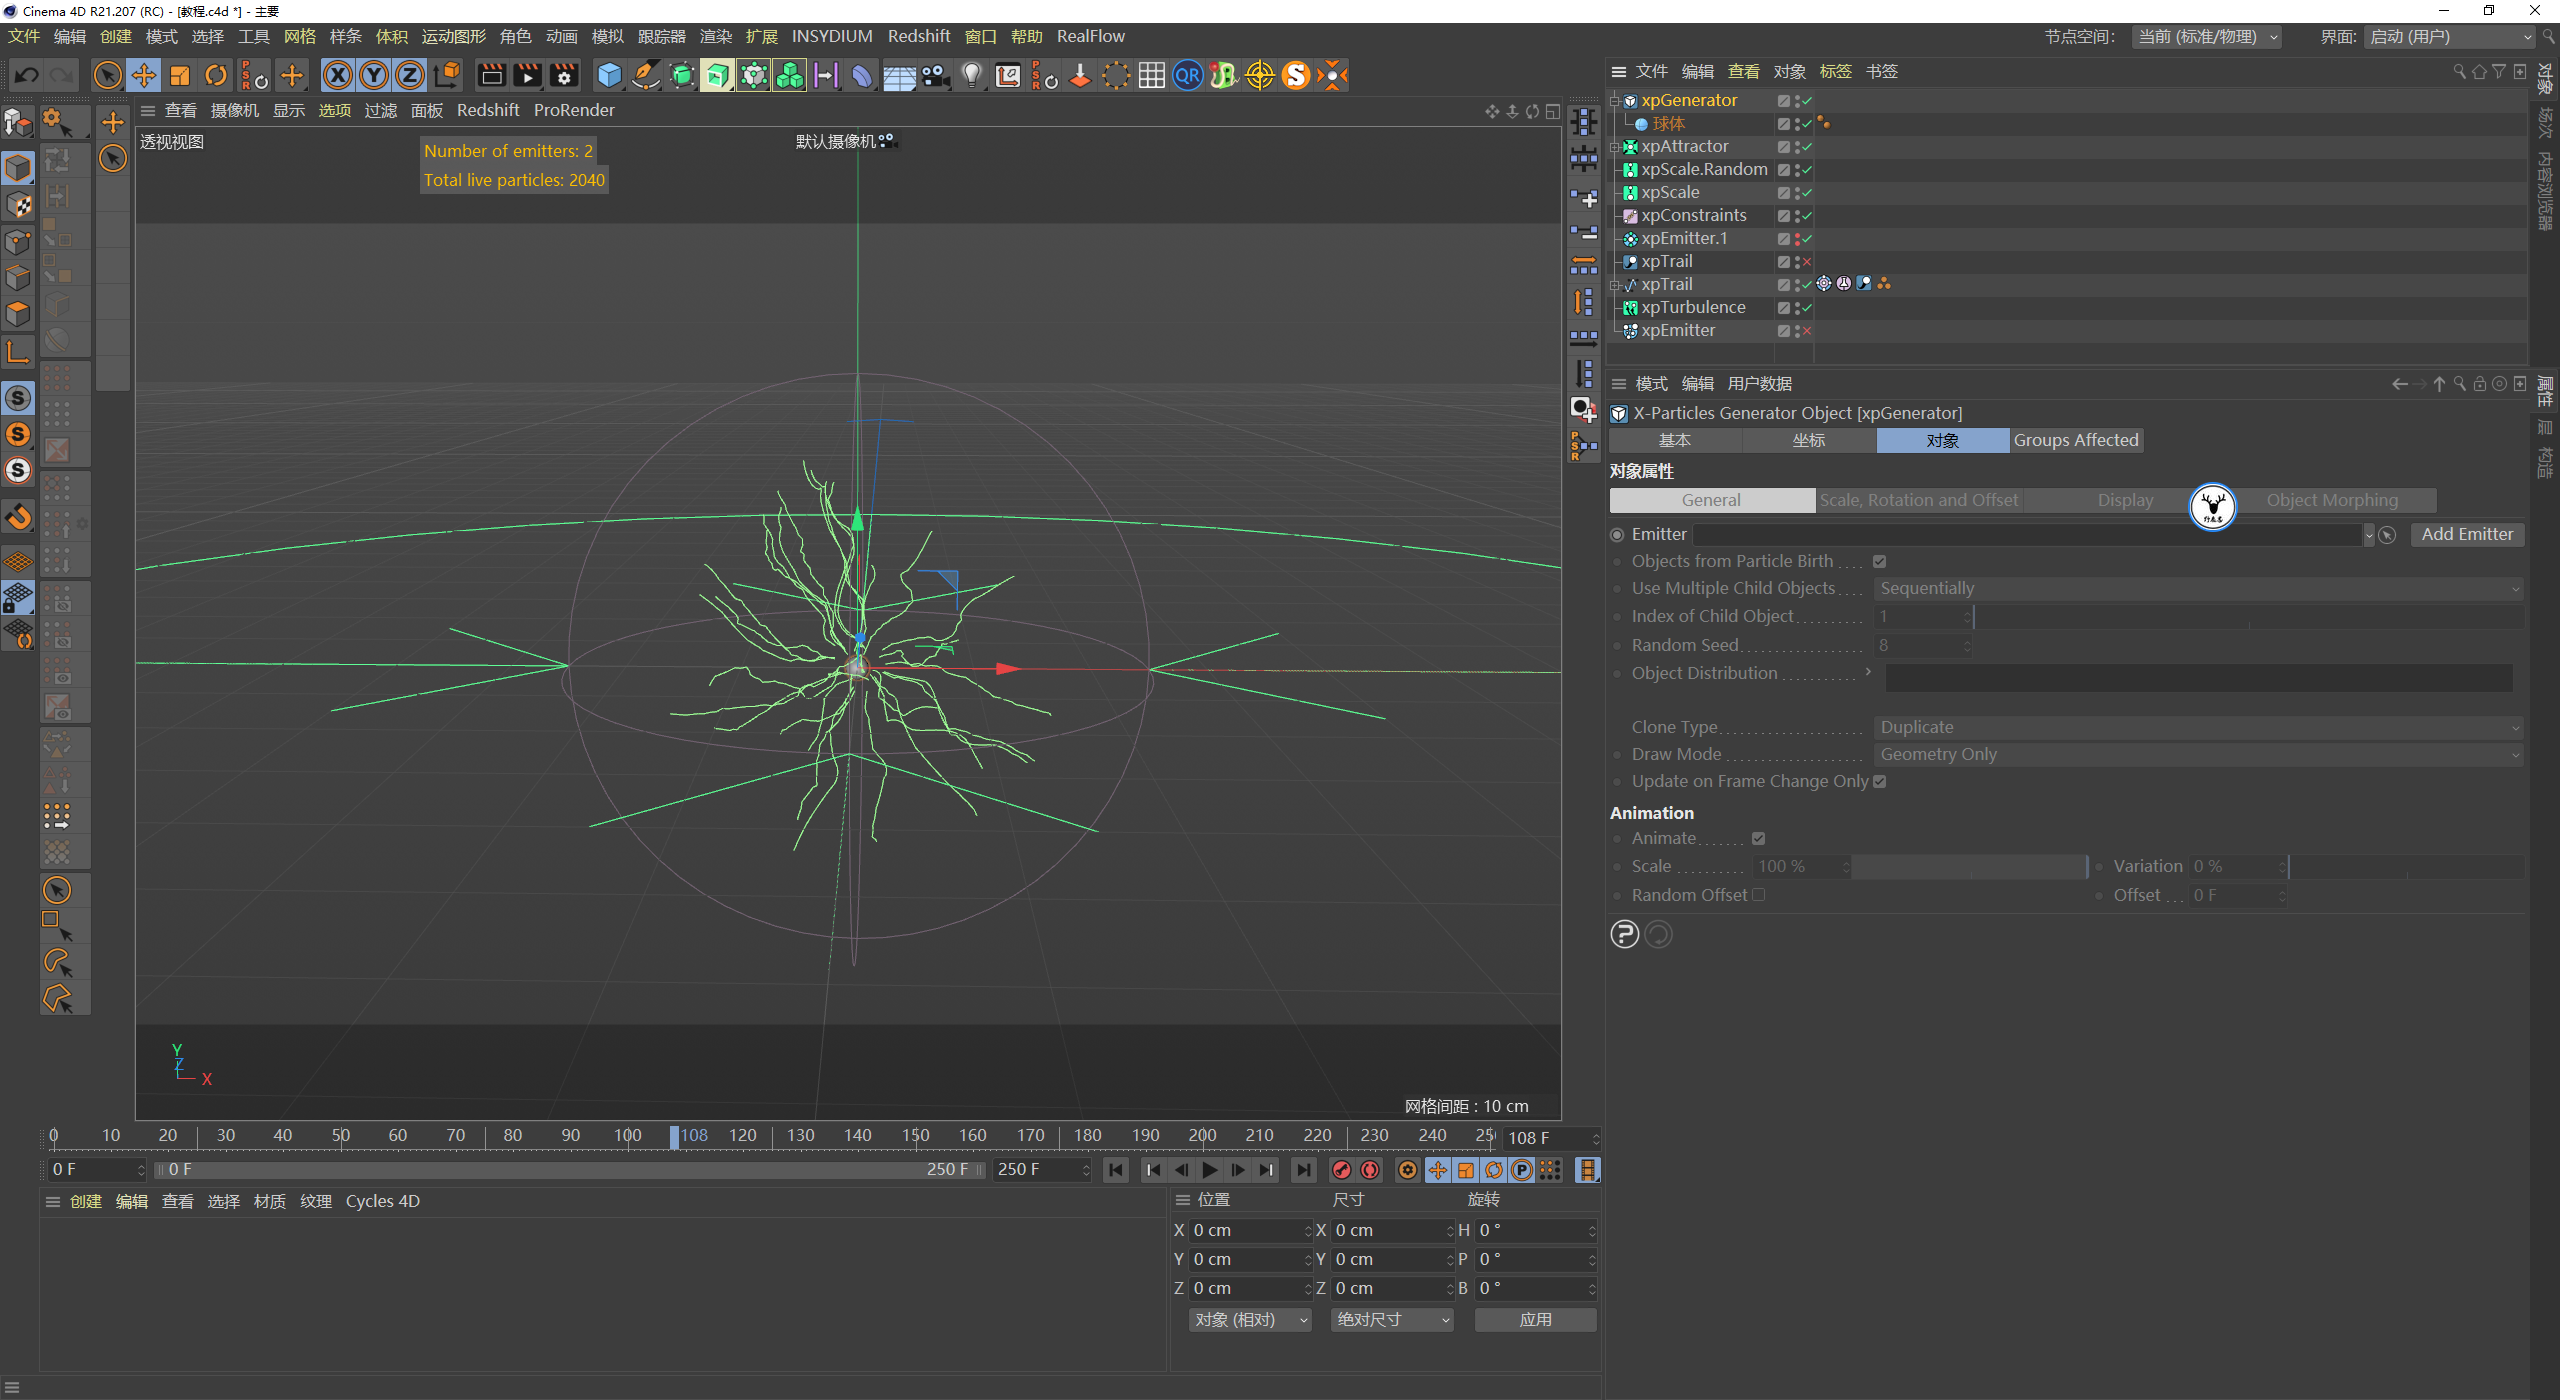Open the Draw Mode dropdown
Viewport: 2560px width, 1400px height.
coord(2199,754)
